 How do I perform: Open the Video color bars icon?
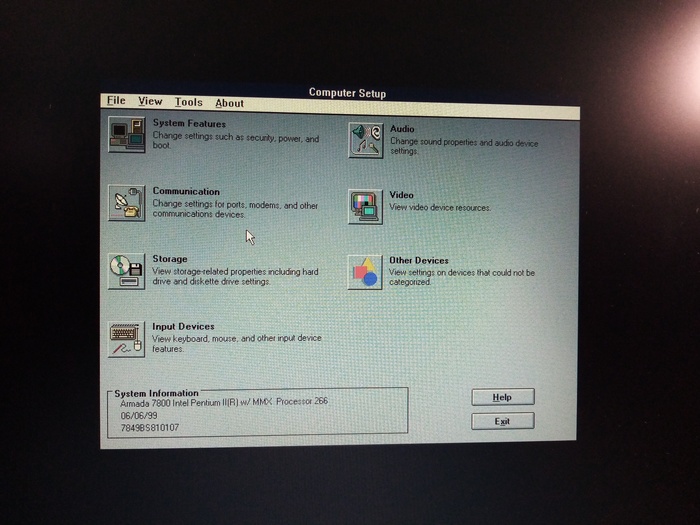(x=366, y=206)
